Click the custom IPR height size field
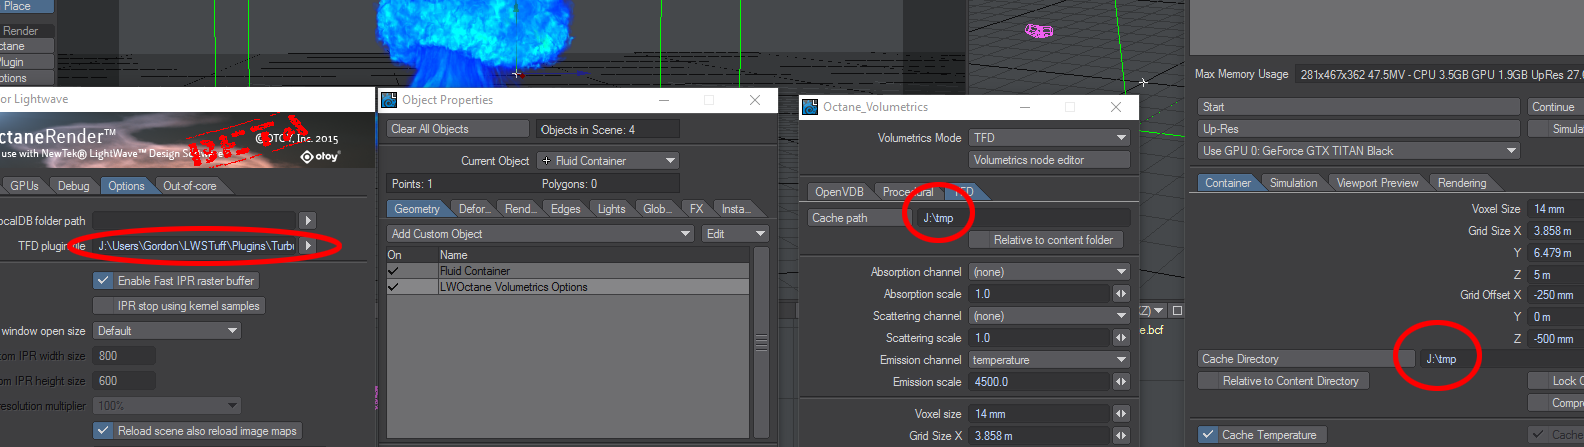Screen dimensions: 1584x447 pos(123,381)
